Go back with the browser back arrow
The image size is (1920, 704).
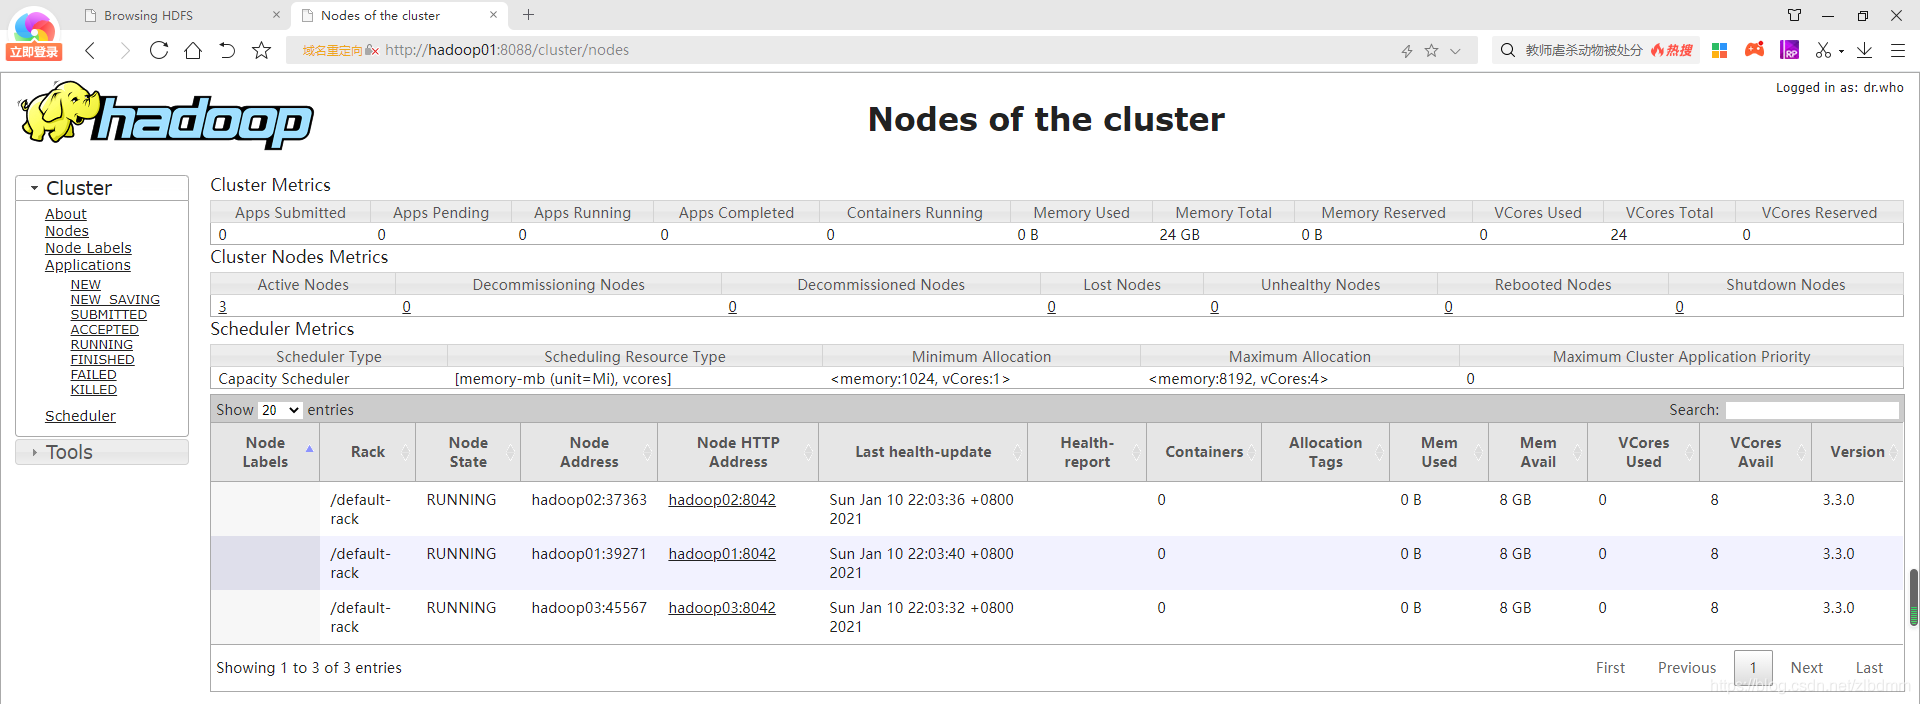point(90,50)
